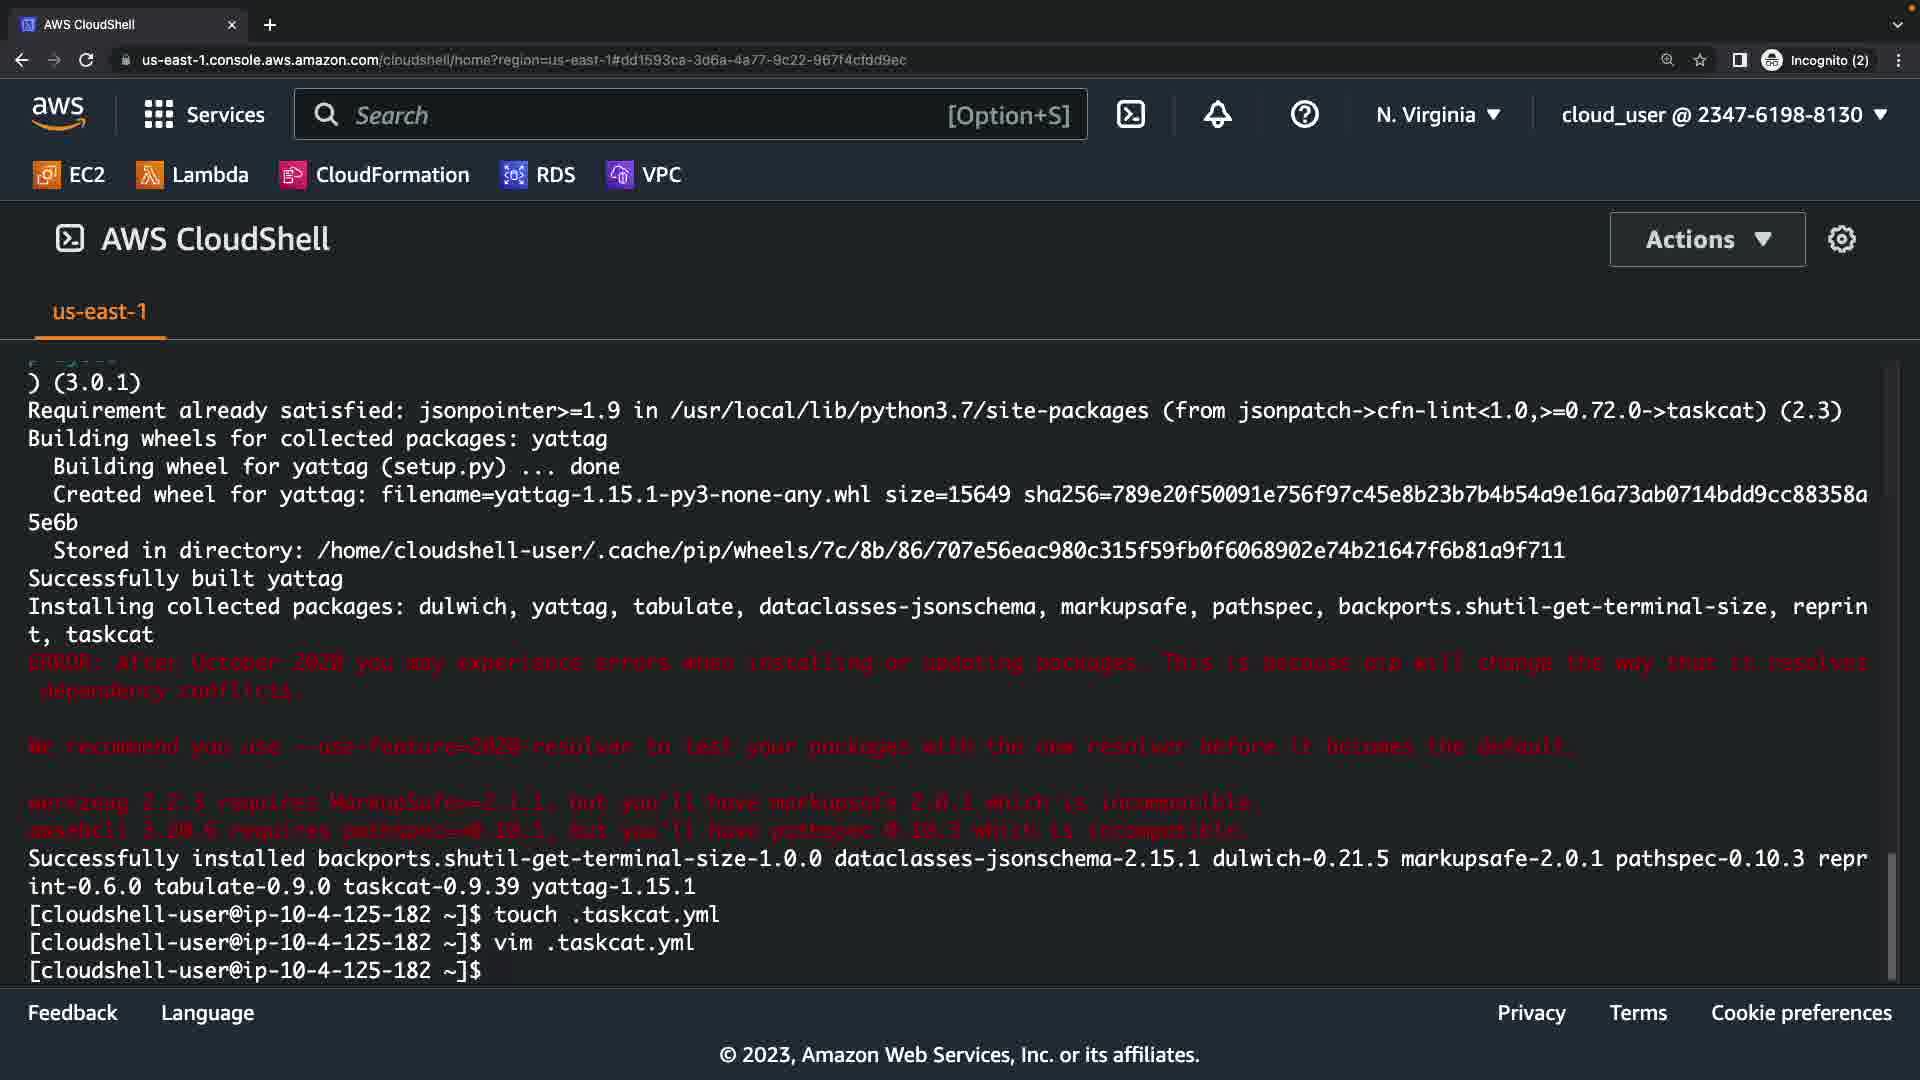Open the Services grid menu
Image resolution: width=1920 pixels, height=1080 pixels.
point(204,115)
